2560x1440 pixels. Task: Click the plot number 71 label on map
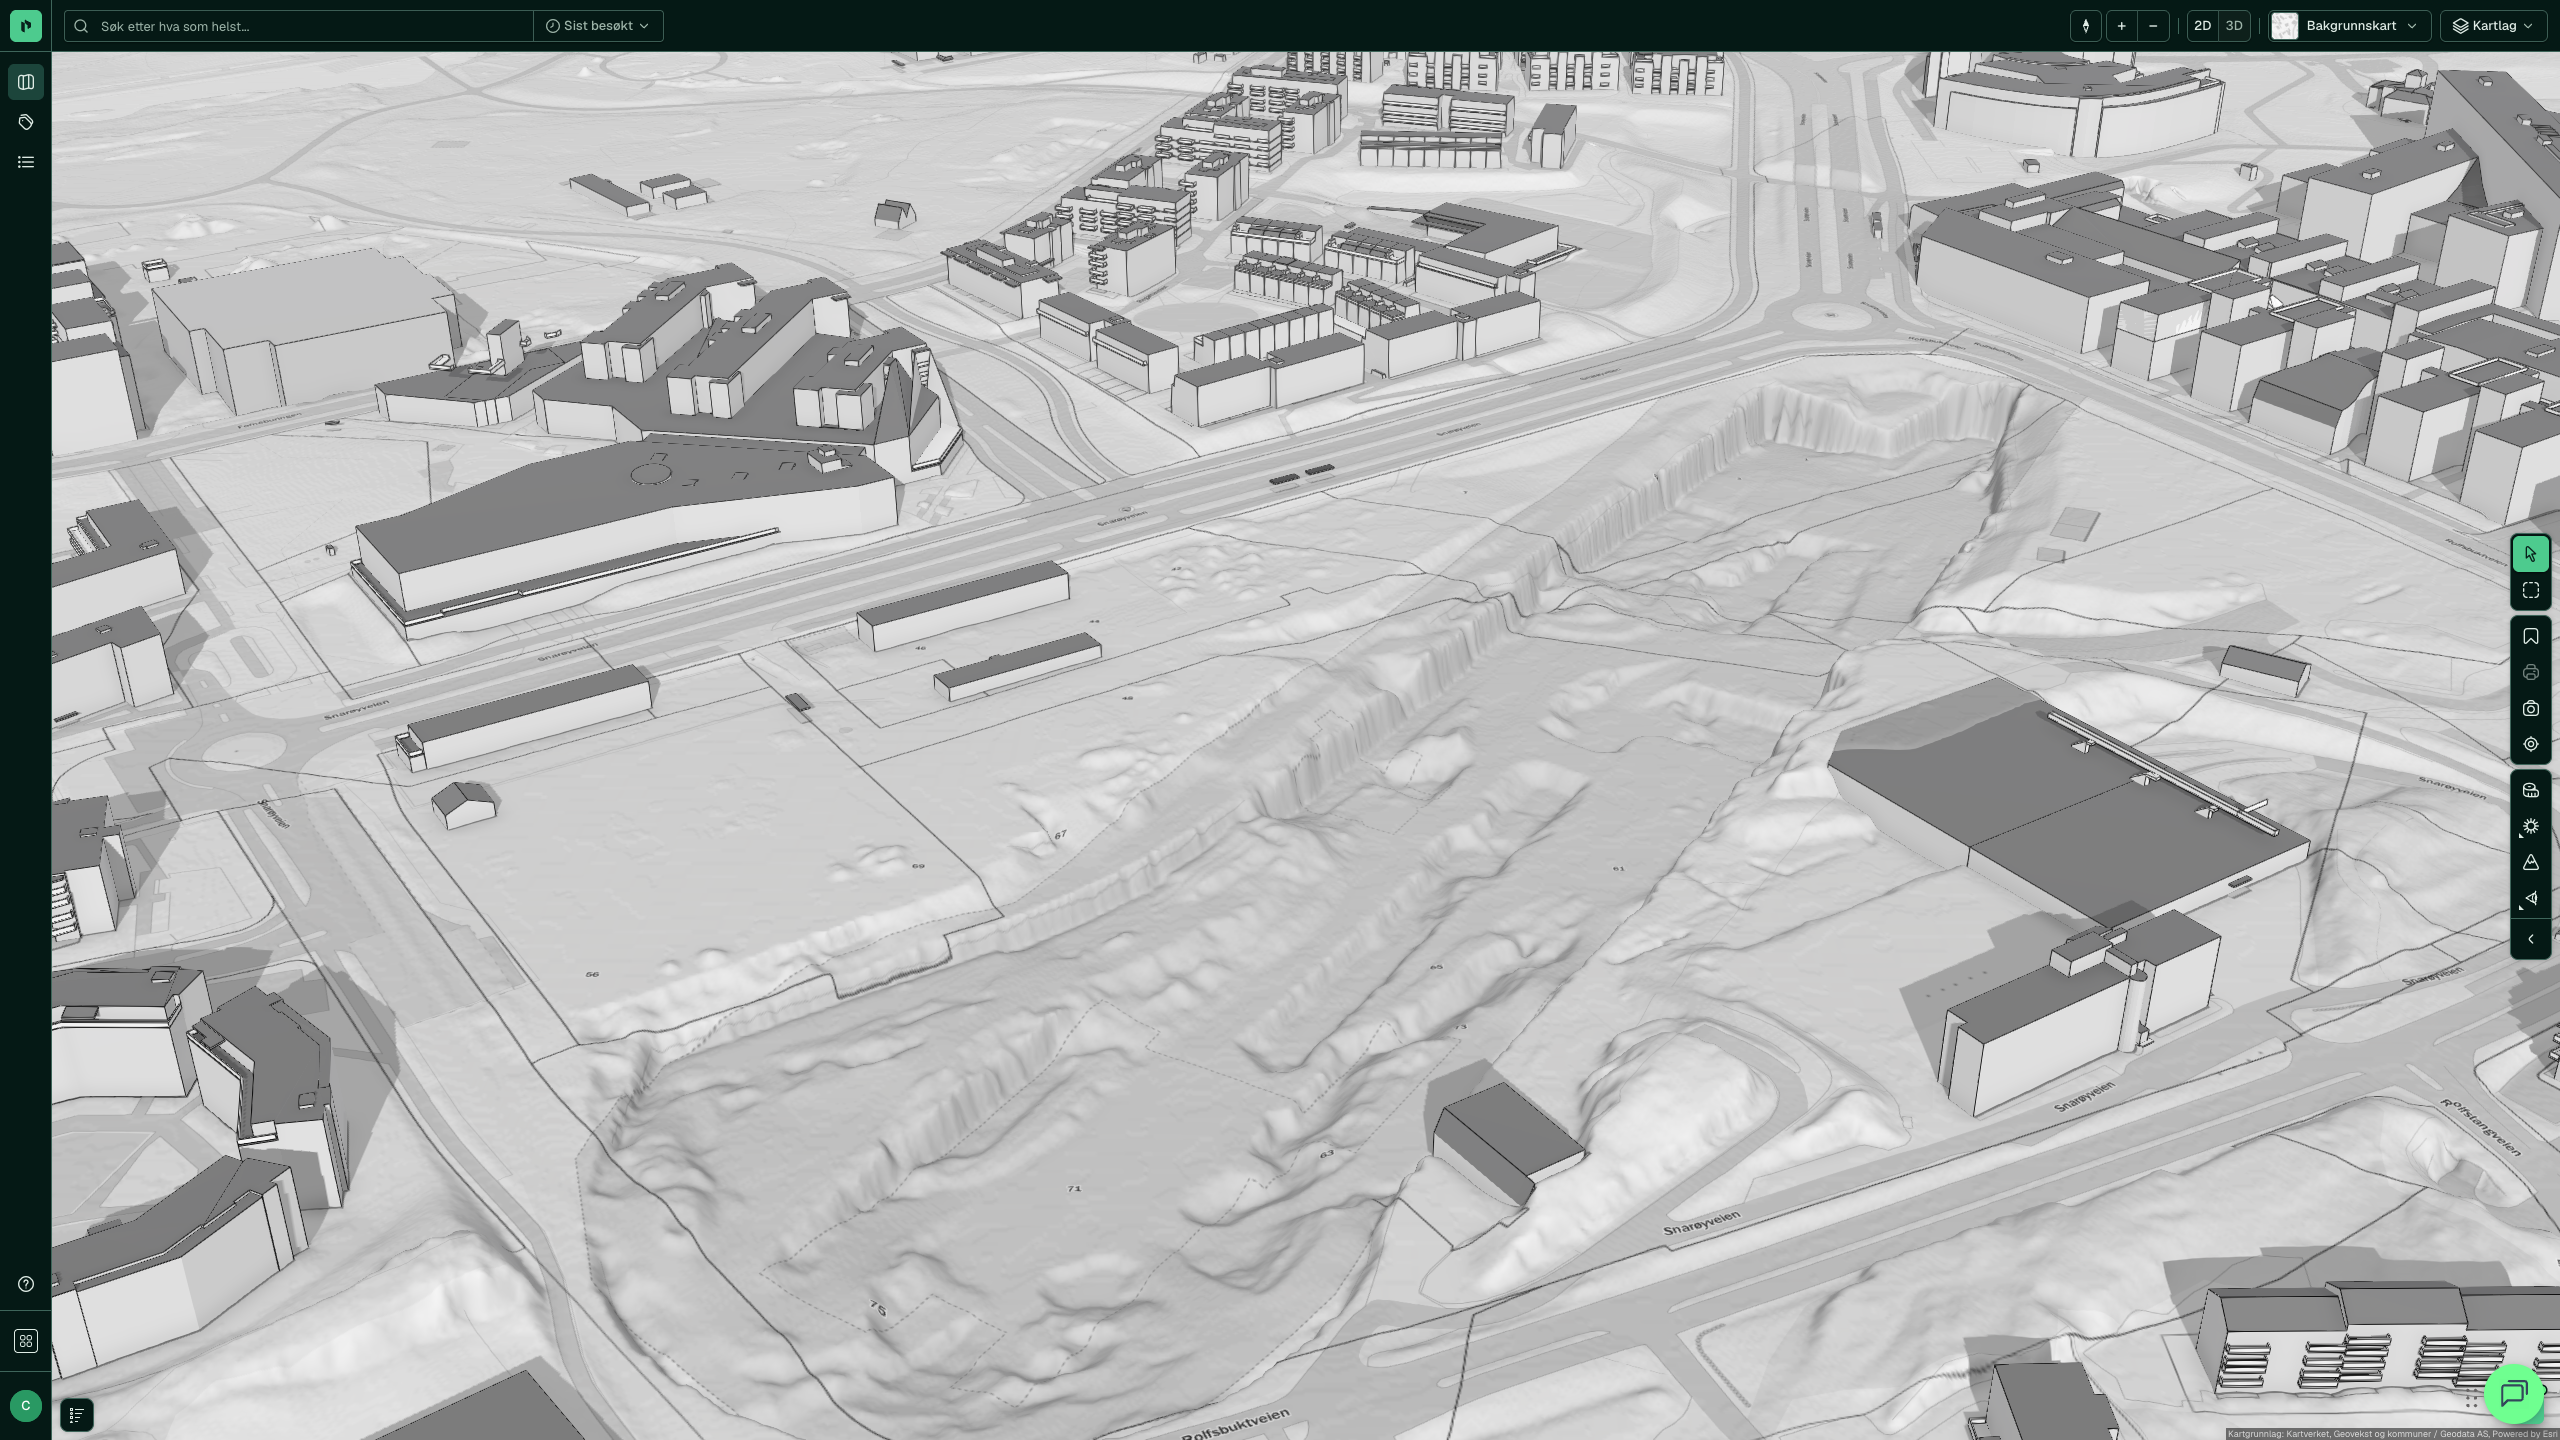click(x=1074, y=1189)
